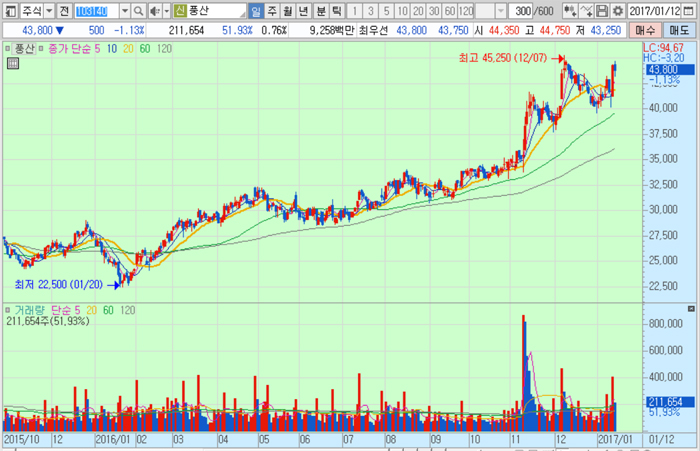
Task: Open the calendar date picker icon
Action: [x=692, y=10]
